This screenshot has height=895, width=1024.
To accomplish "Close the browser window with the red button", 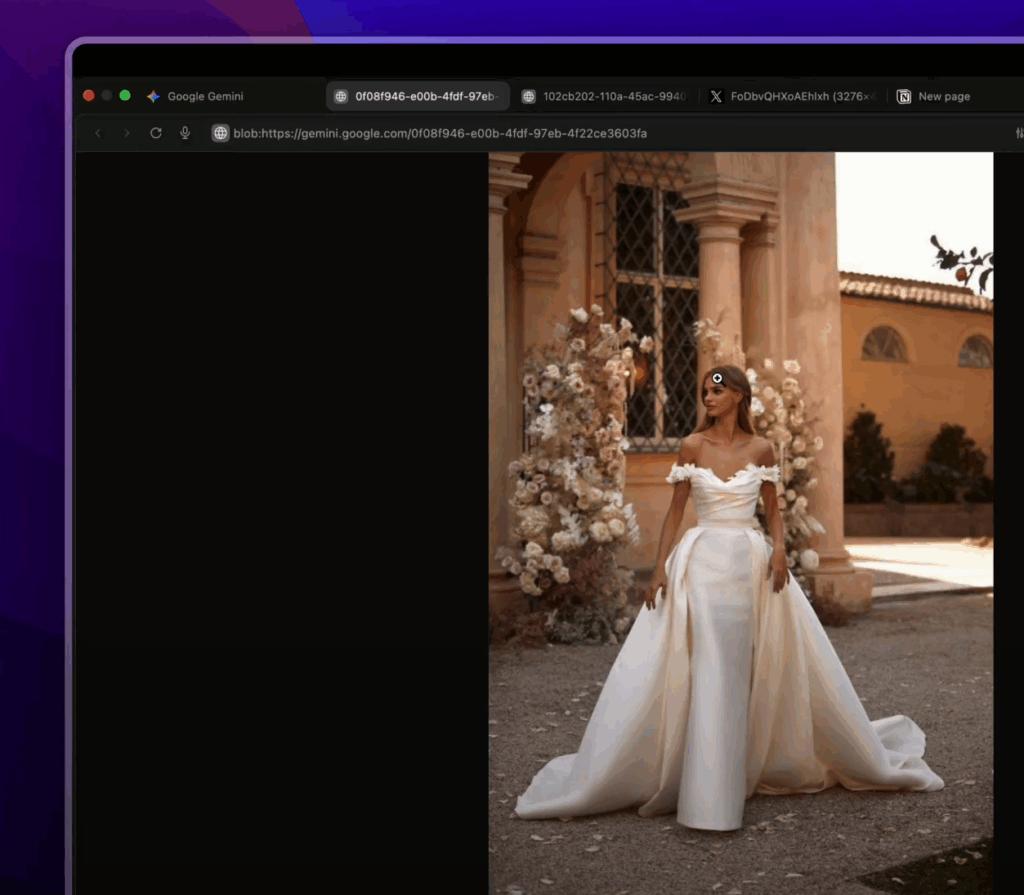I will coord(89,96).
